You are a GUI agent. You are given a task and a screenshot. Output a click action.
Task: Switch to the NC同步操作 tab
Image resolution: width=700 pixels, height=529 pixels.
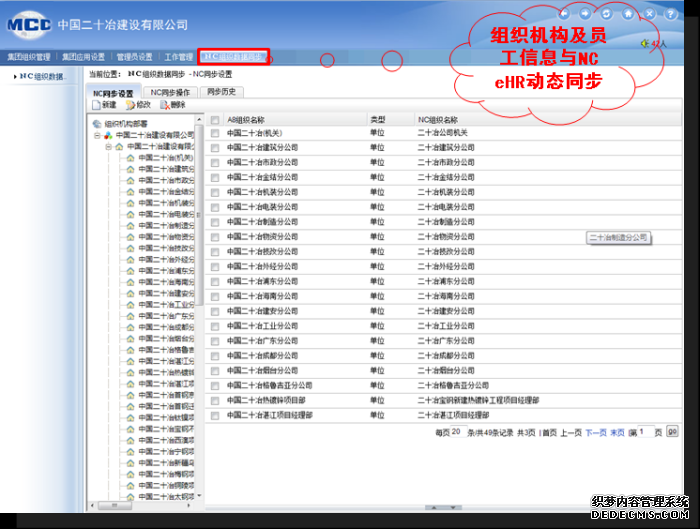point(170,92)
